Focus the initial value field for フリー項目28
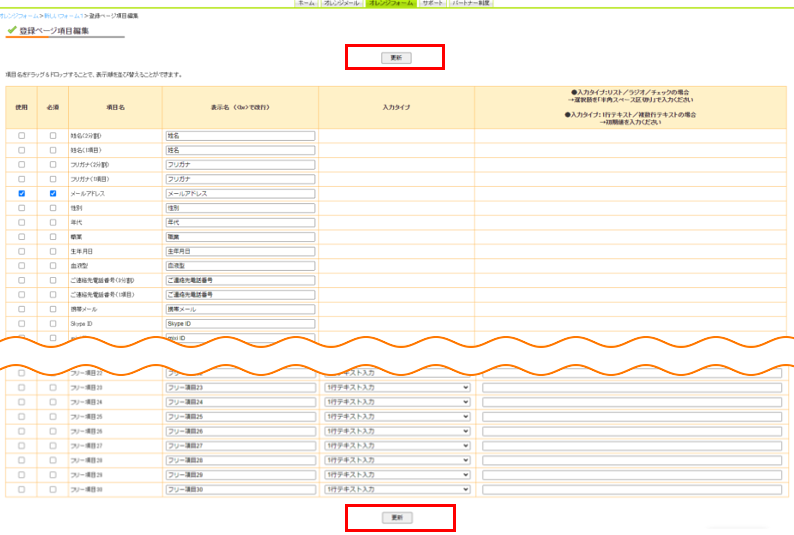 pos(631,460)
